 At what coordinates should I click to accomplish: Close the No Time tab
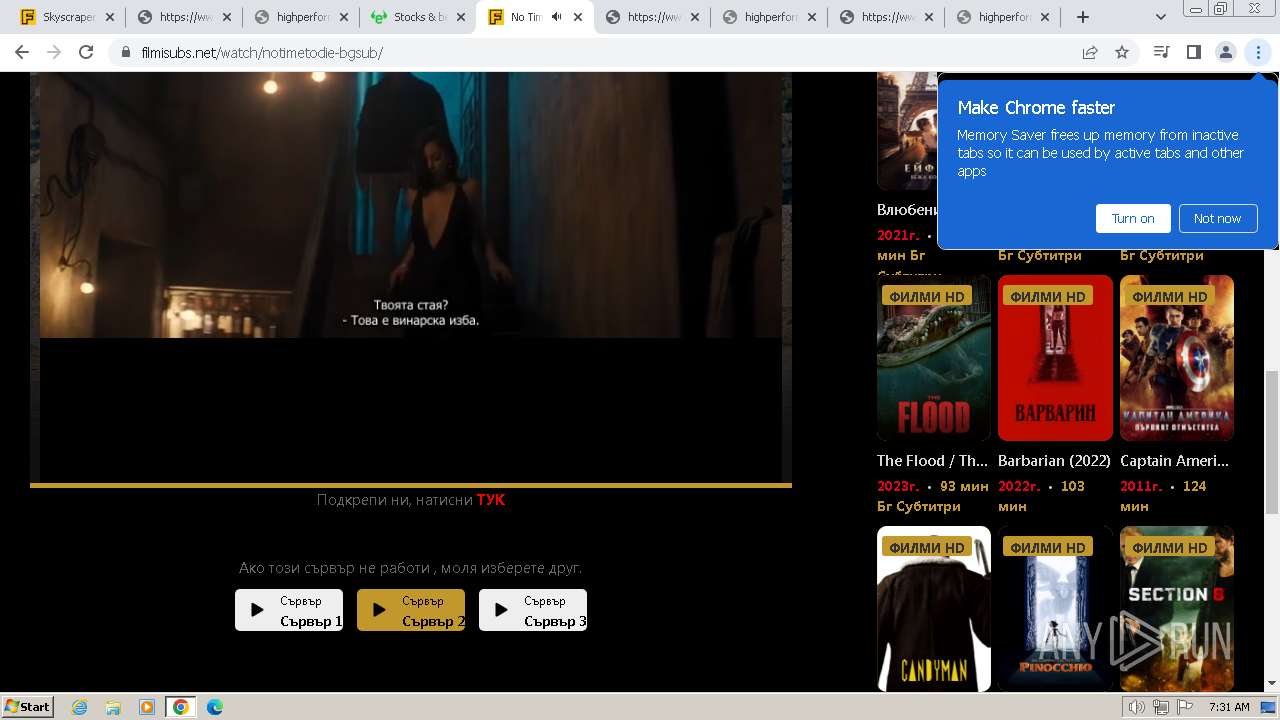pyautogui.click(x=578, y=17)
